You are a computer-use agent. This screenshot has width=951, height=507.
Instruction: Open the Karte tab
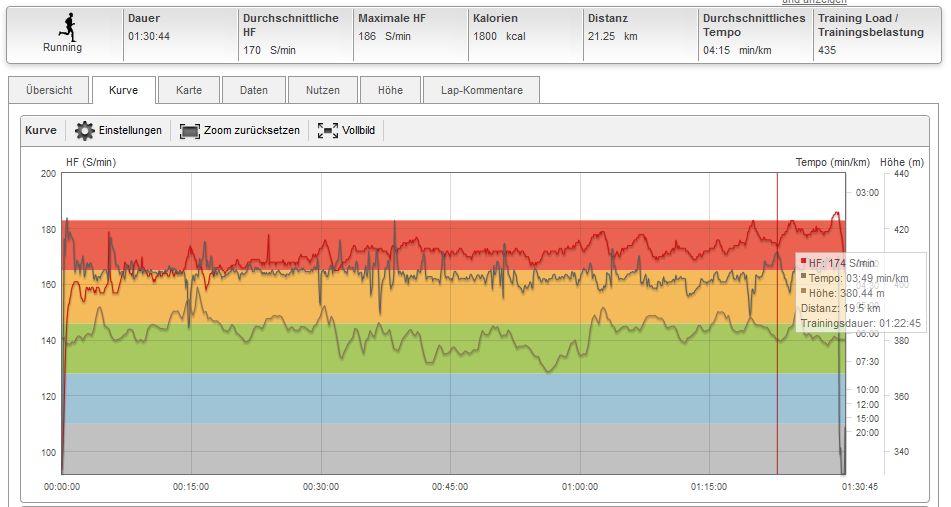189,90
